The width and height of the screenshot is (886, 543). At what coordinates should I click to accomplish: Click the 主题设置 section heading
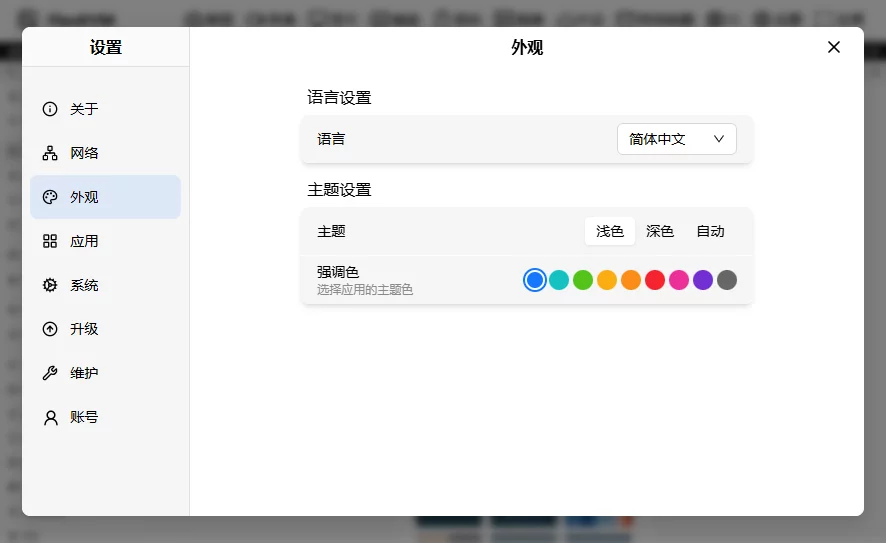pyautogui.click(x=339, y=190)
